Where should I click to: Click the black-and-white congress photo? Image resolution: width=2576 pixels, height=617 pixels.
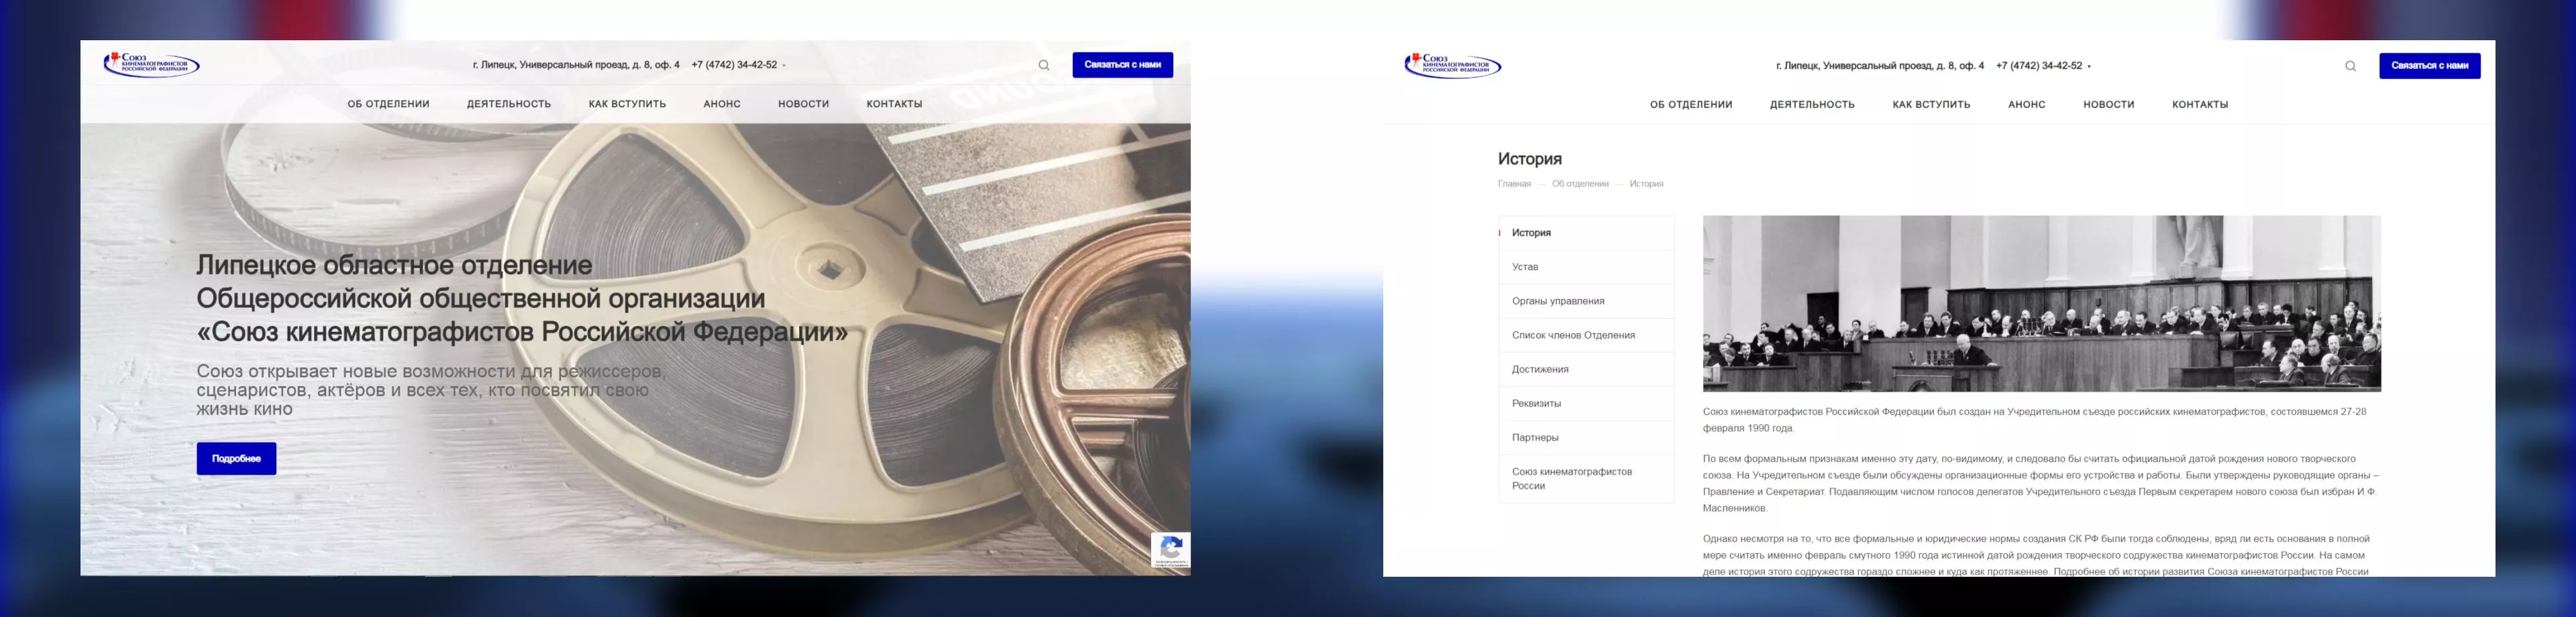coord(2042,304)
